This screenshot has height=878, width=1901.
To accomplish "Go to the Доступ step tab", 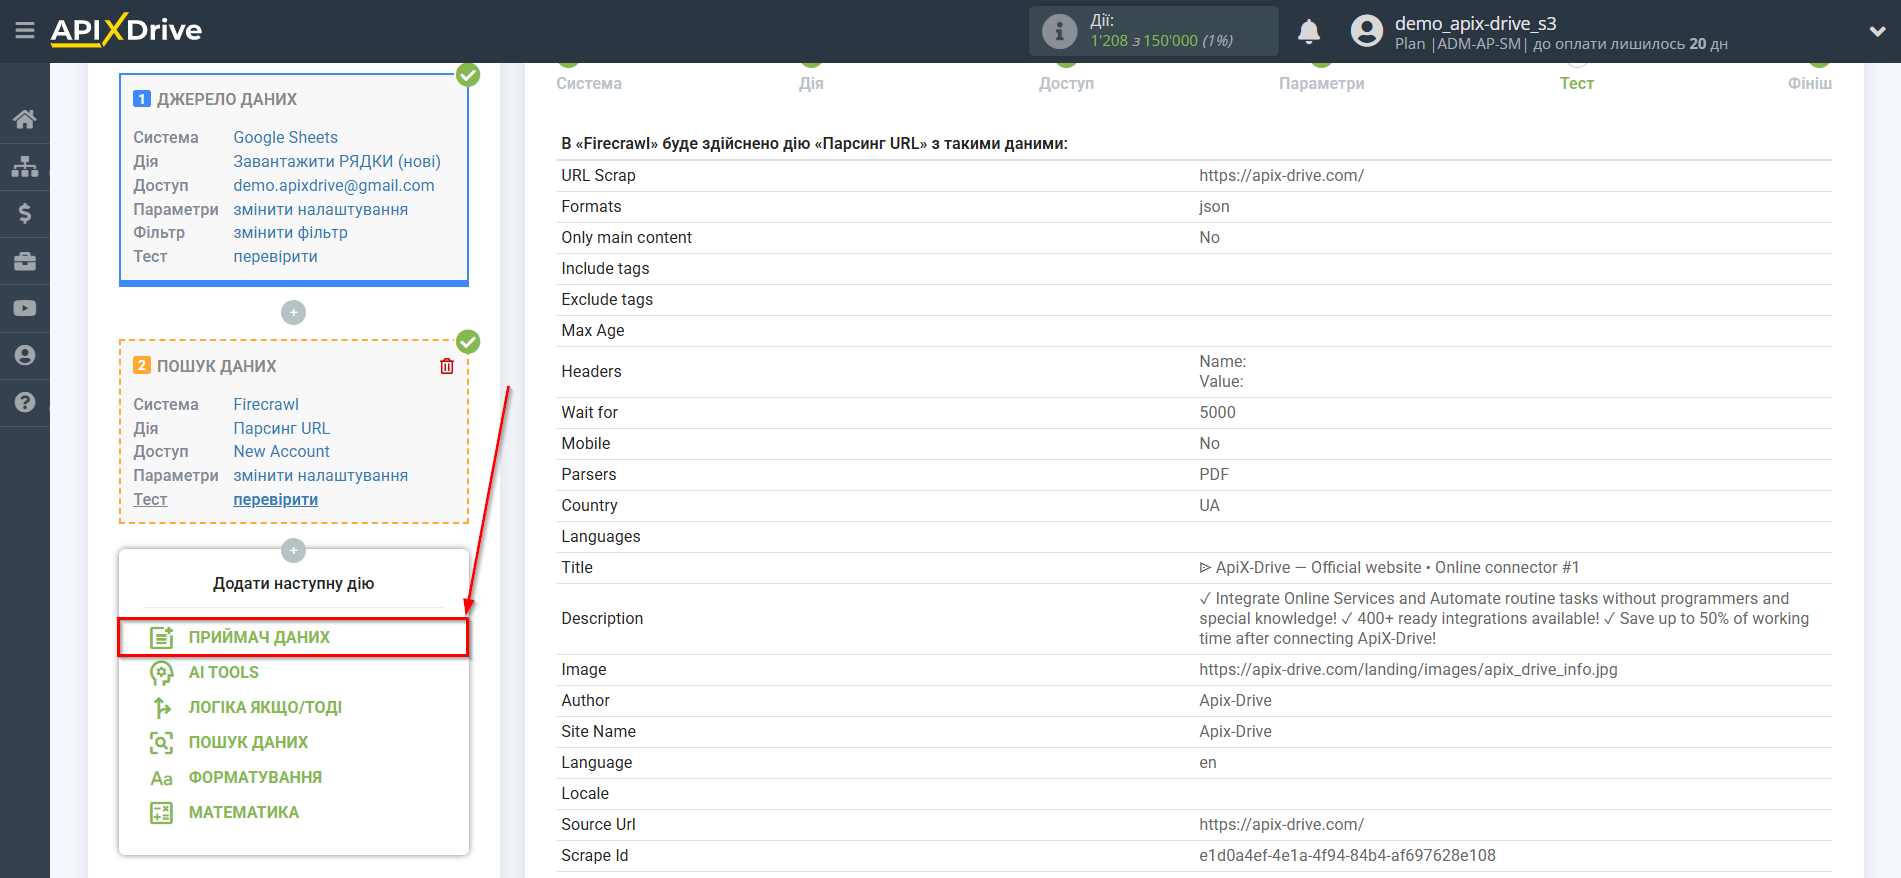I will (x=1066, y=84).
